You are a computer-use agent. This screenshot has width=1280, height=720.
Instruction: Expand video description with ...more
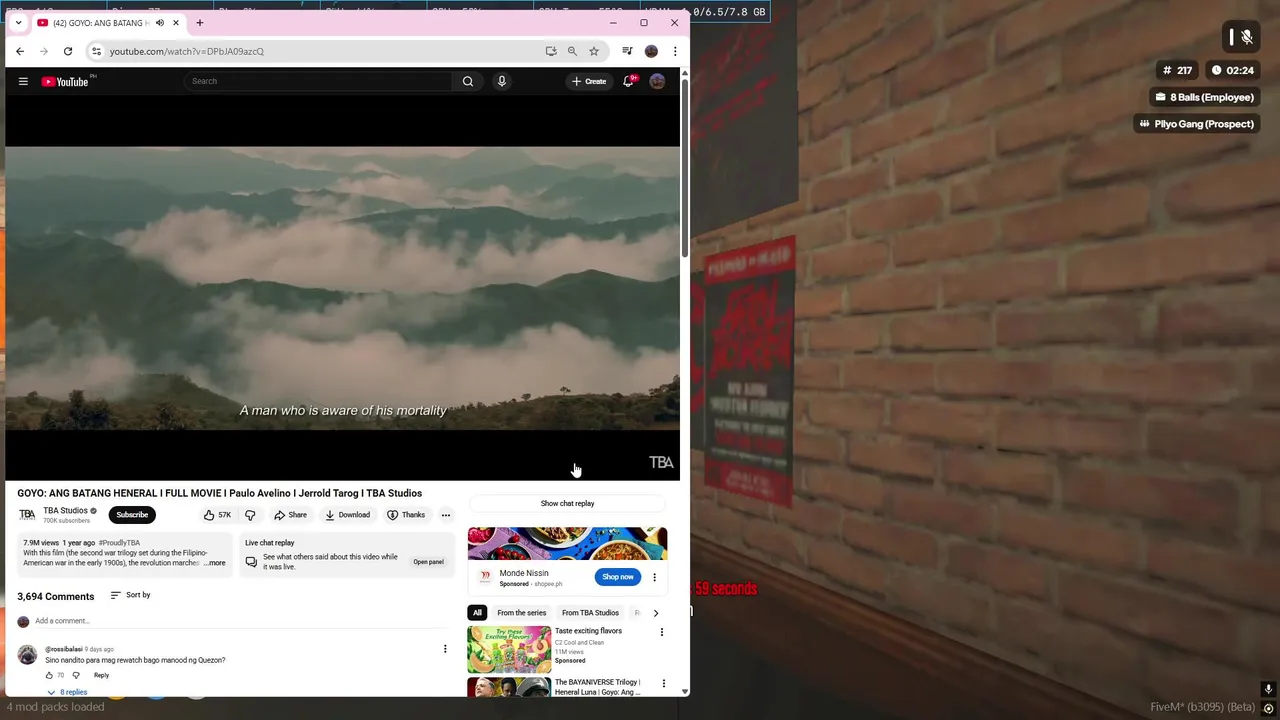[x=215, y=563]
